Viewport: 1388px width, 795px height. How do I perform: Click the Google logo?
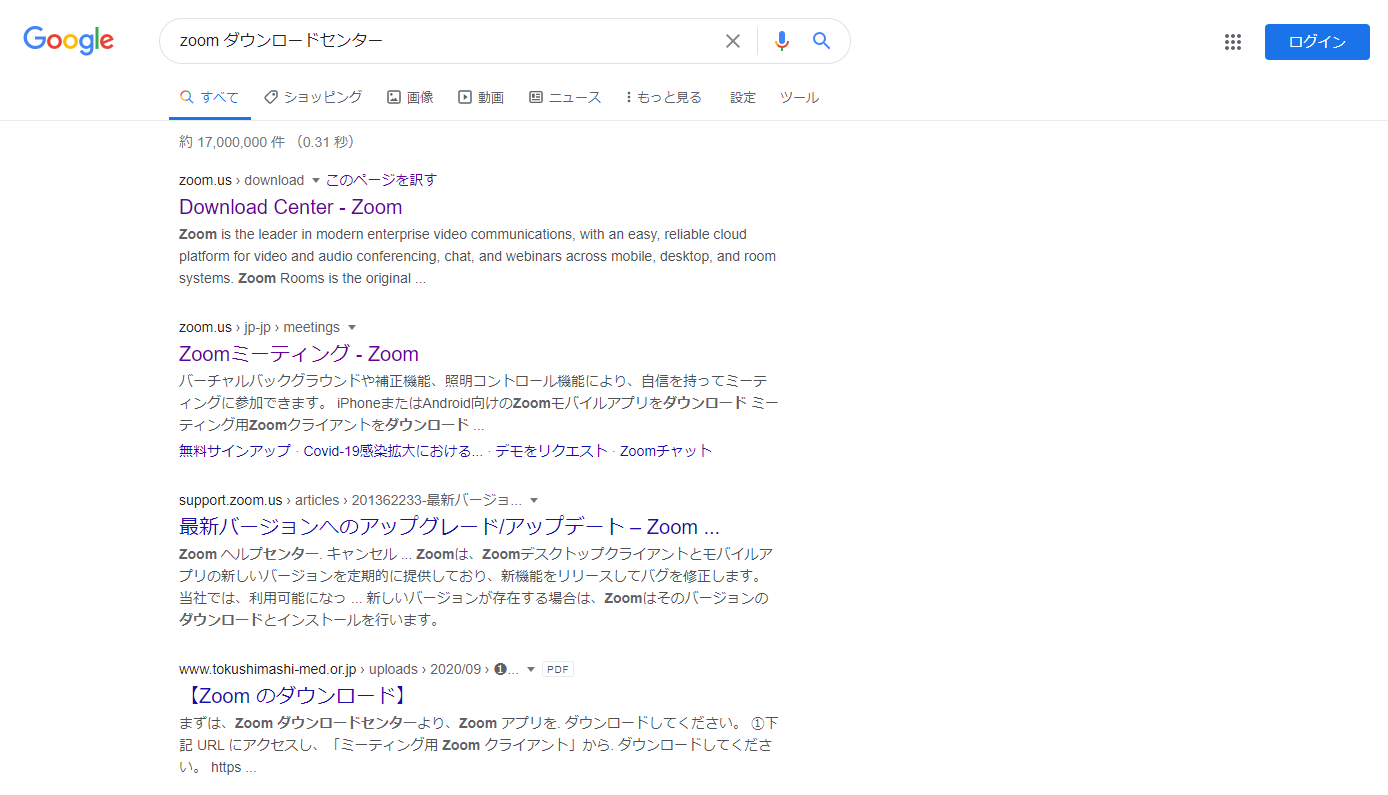(x=69, y=41)
